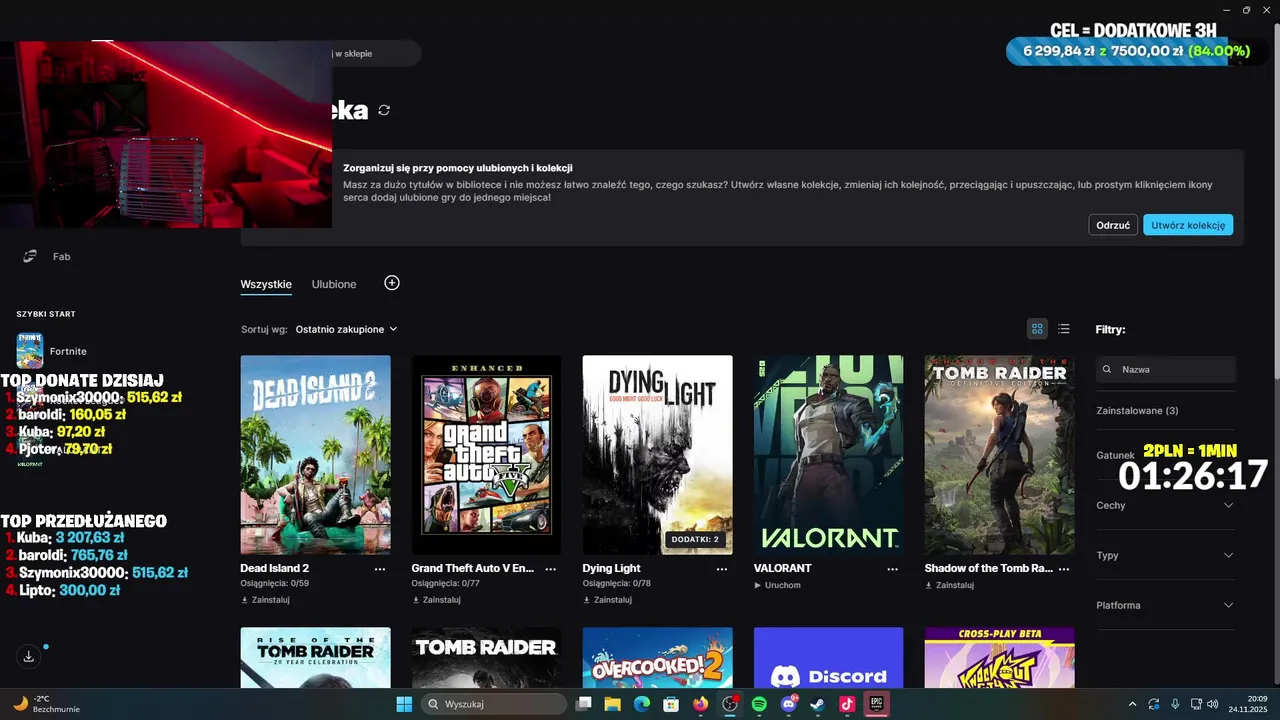Open Steam from the taskbar
This screenshot has width=1280, height=720.
[818, 704]
